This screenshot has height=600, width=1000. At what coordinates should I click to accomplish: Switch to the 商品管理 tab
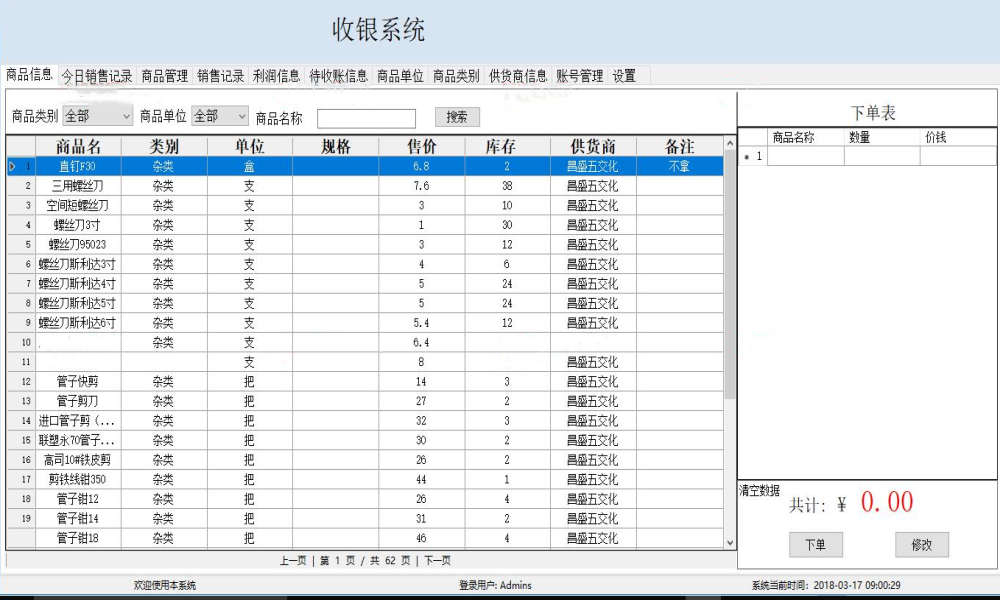point(165,77)
